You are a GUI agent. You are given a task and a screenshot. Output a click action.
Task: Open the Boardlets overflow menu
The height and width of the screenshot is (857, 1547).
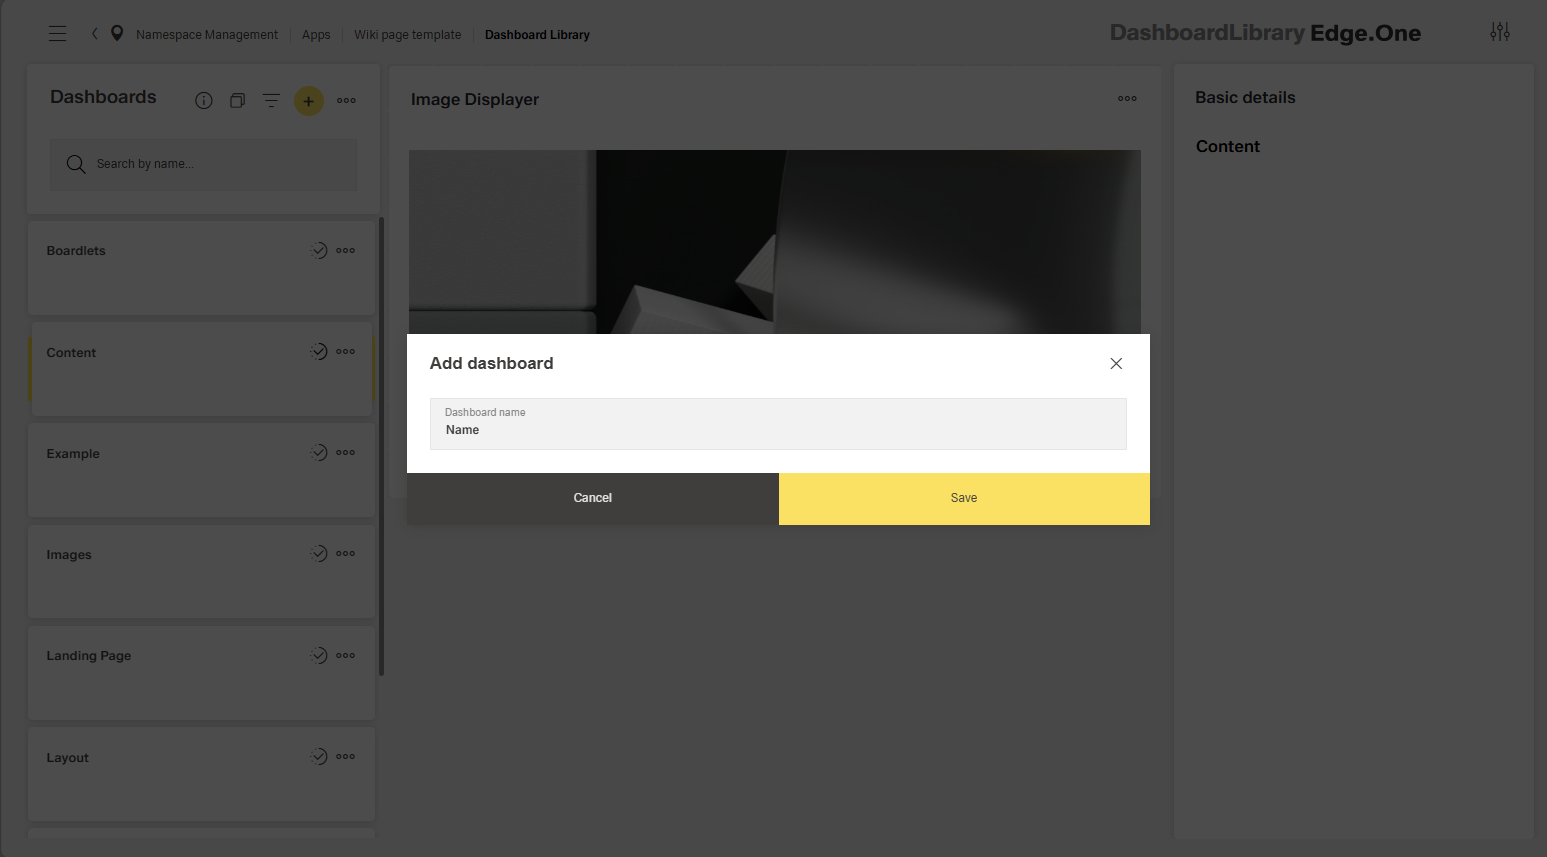click(x=345, y=250)
